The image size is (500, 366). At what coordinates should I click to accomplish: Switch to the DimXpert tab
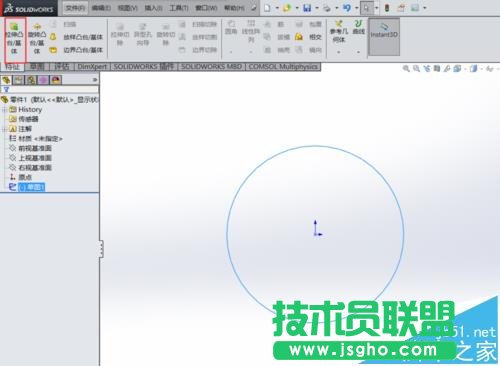(x=92, y=67)
